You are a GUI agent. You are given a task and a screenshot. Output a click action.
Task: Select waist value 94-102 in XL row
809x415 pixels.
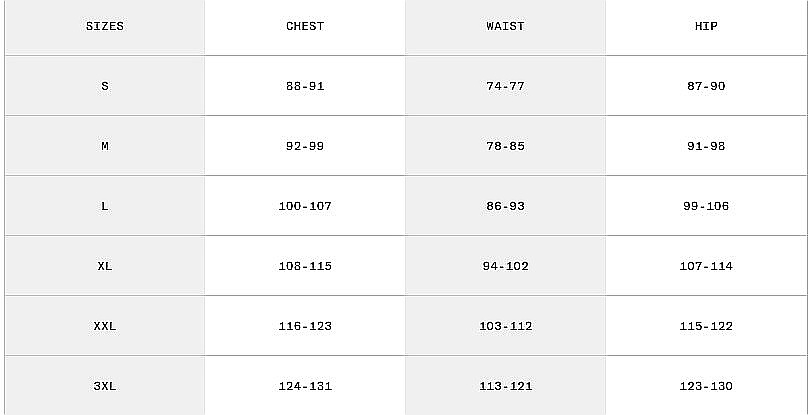point(505,266)
